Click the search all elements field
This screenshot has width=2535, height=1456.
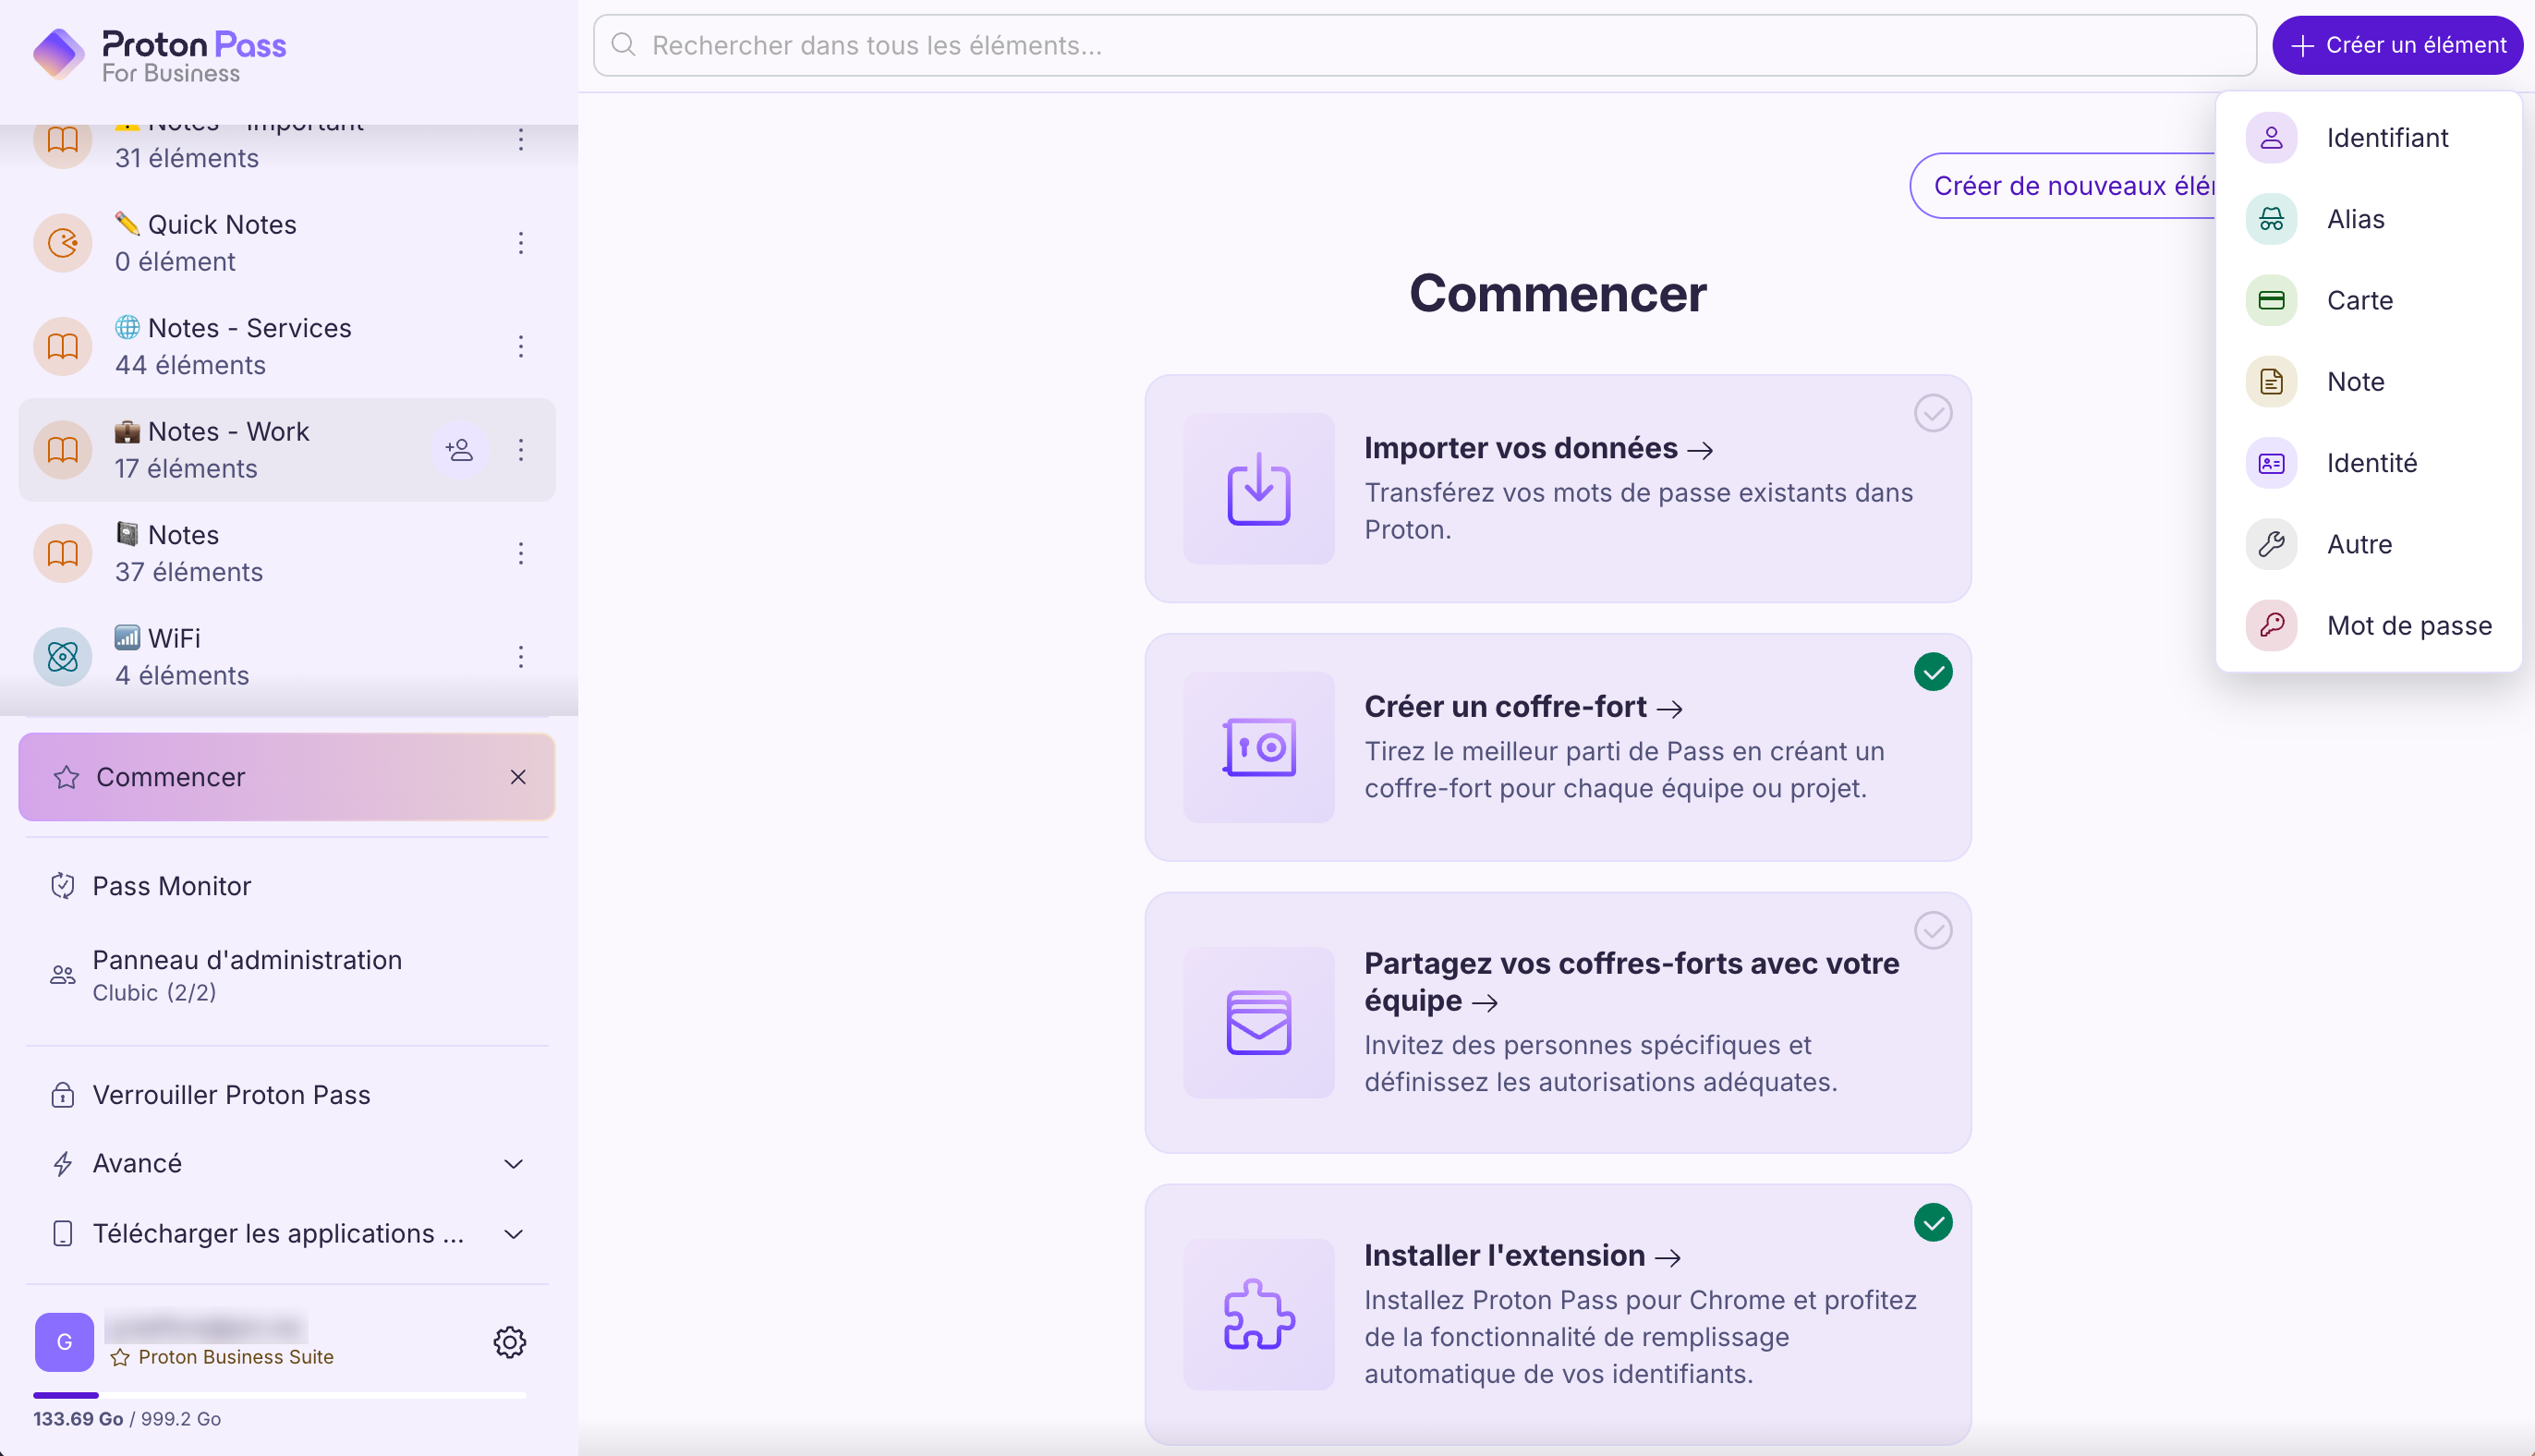pyautogui.click(x=1425, y=45)
